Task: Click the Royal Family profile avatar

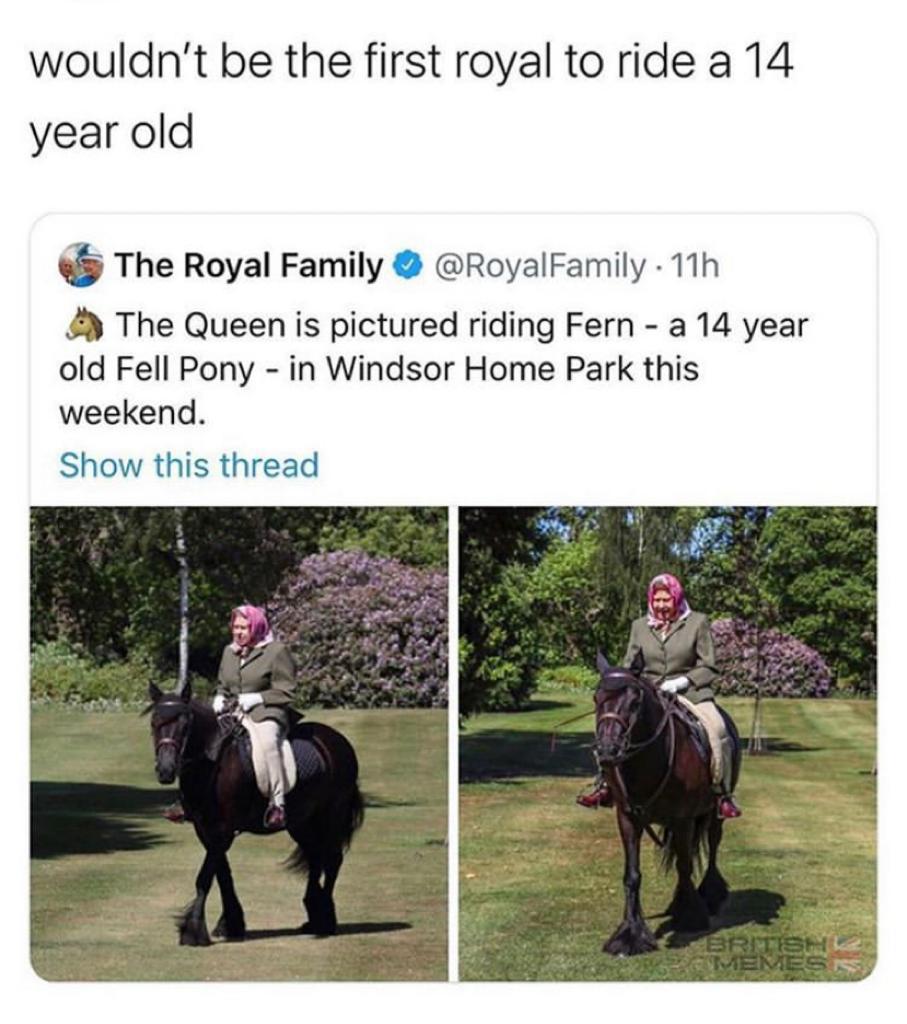Action: click(x=80, y=266)
